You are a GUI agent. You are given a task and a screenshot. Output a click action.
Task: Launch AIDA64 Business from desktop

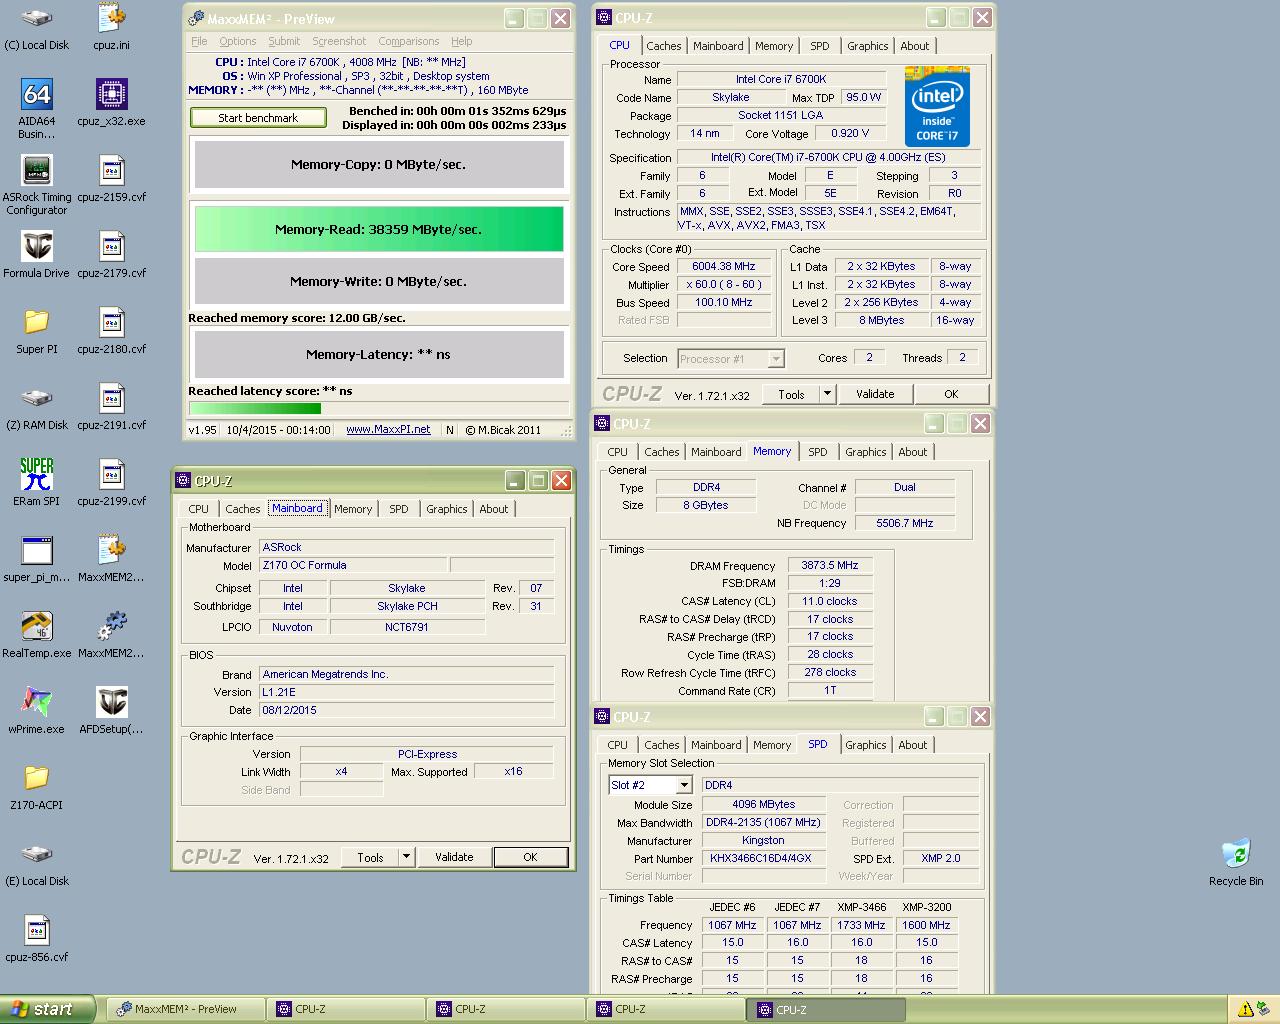tap(37, 109)
